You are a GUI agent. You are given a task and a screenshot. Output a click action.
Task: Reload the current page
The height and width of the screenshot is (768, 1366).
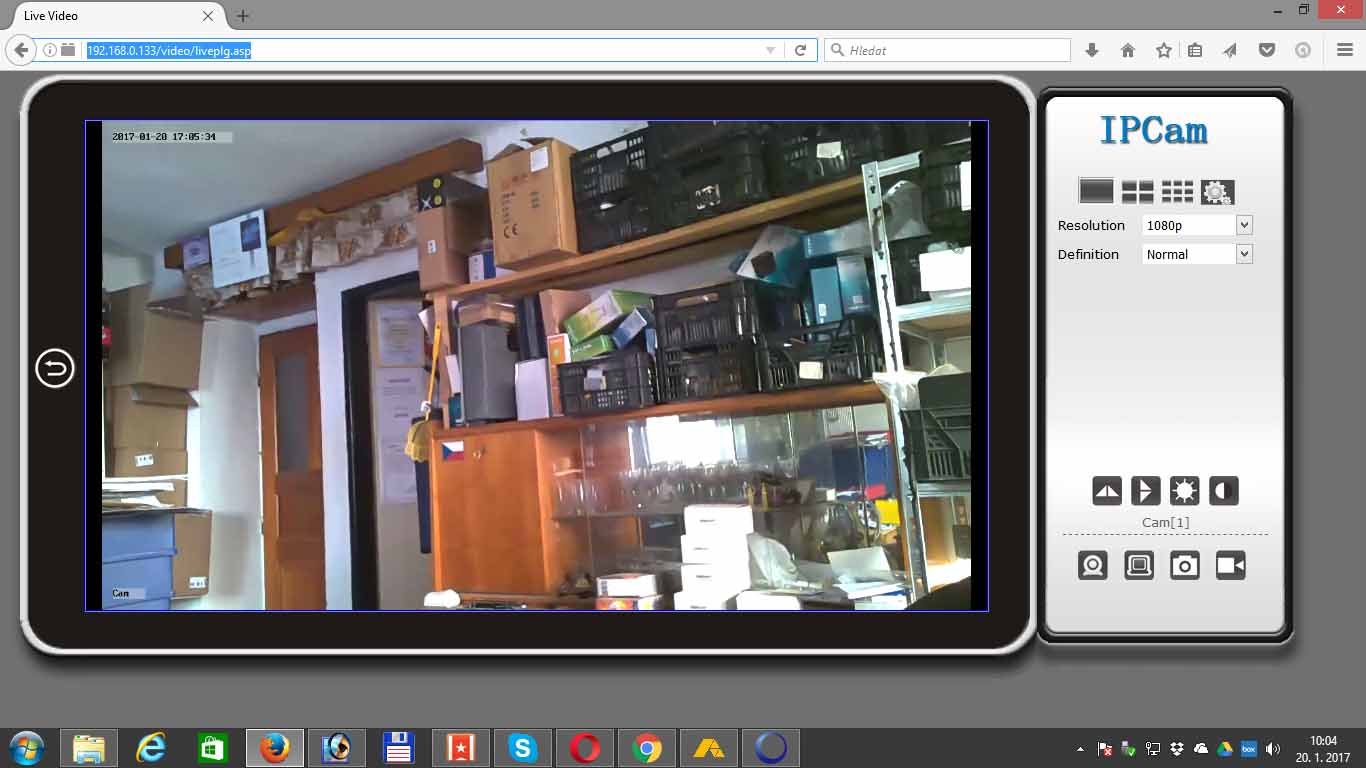pos(800,50)
